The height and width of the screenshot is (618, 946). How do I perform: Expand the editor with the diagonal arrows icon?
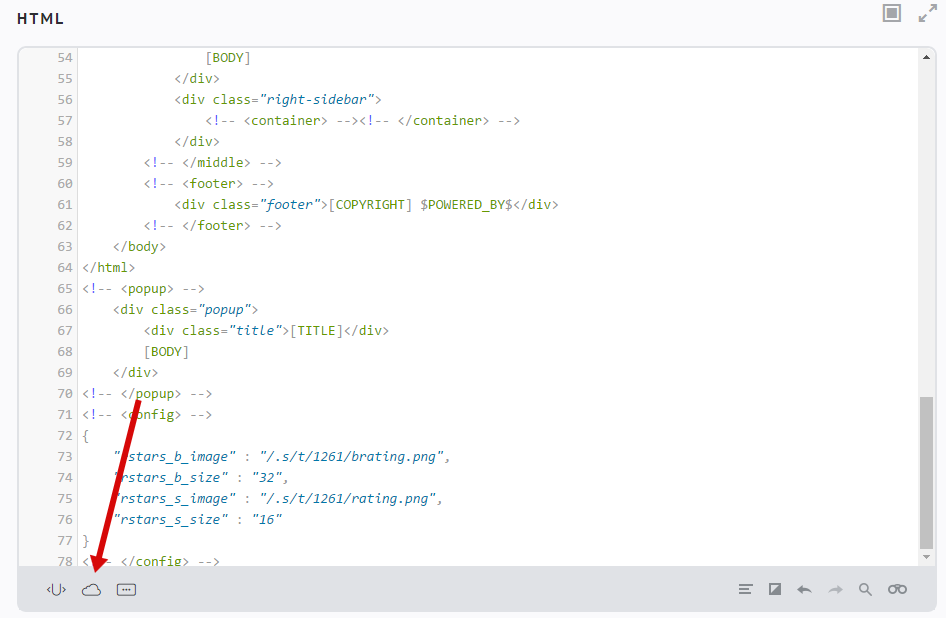927,13
